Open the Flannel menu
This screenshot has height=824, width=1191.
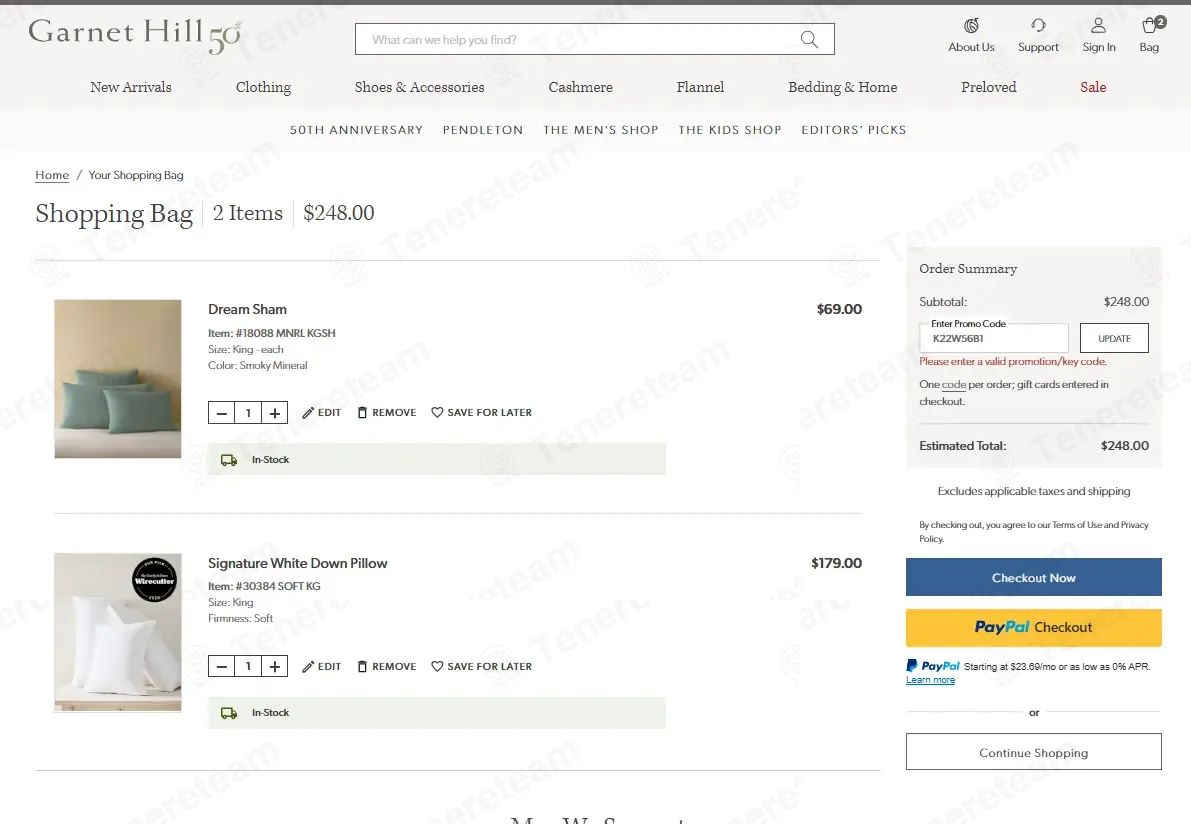tap(700, 87)
